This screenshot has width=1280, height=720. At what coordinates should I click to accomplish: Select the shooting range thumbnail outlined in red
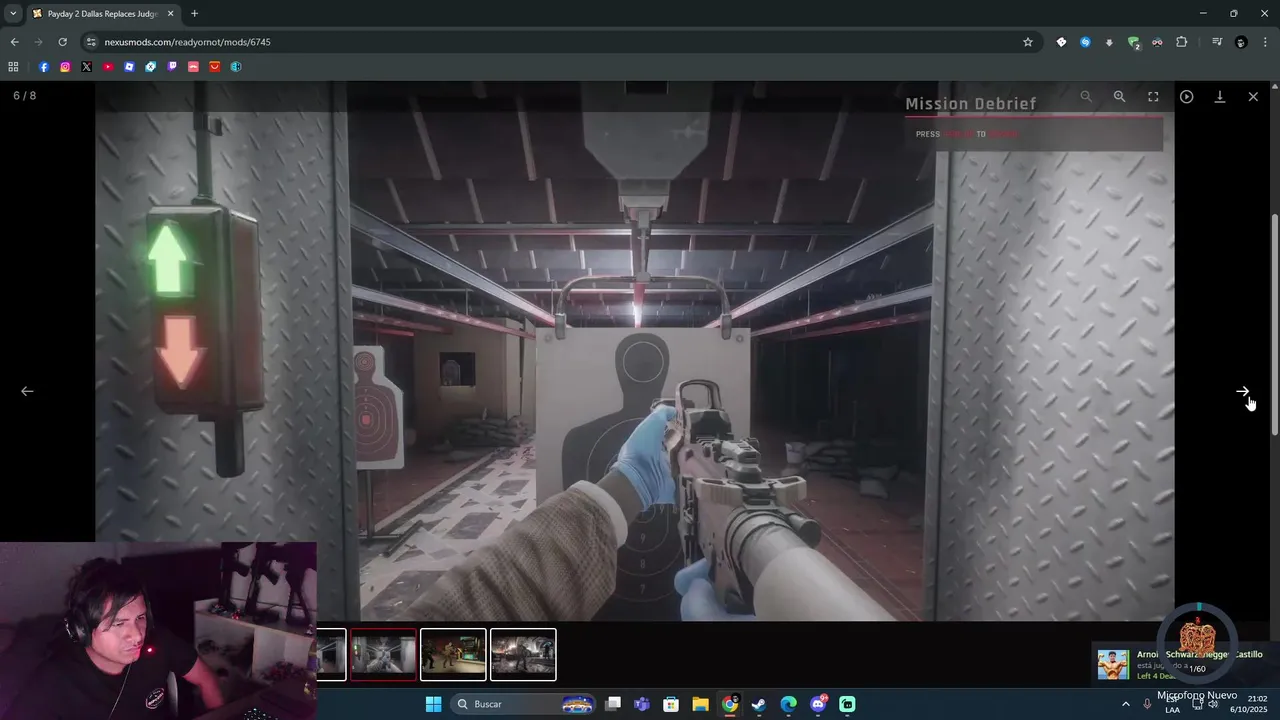tap(383, 654)
